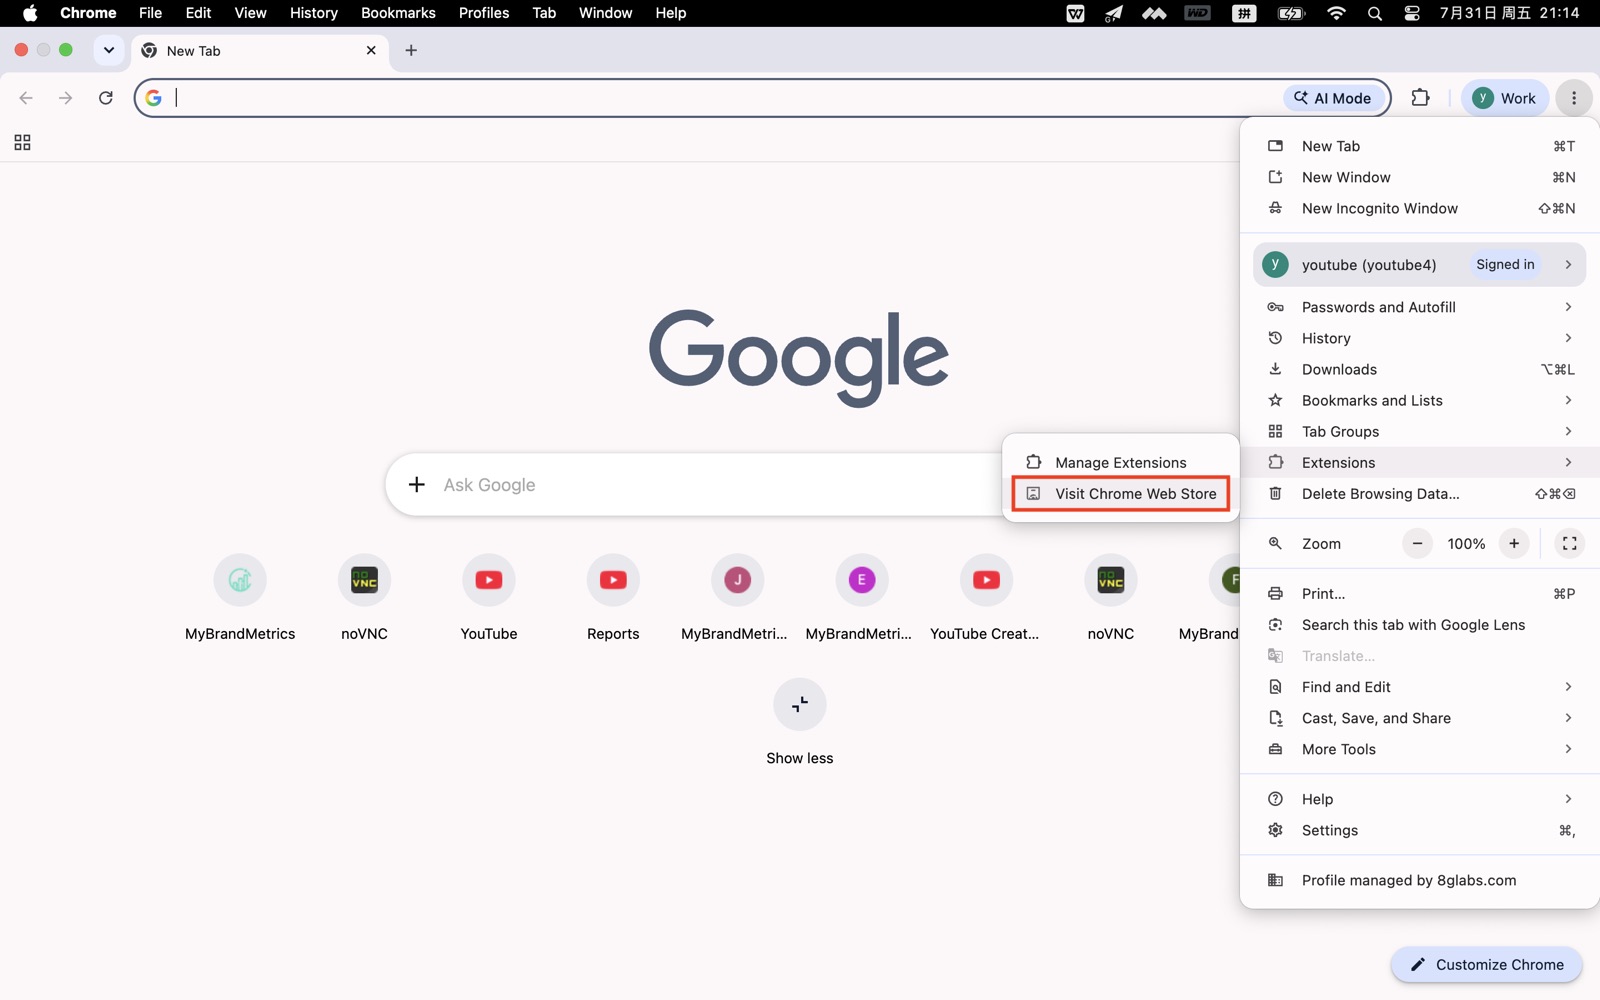
Task: Open the Wi-Fi status menu
Action: click(x=1336, y=13)
